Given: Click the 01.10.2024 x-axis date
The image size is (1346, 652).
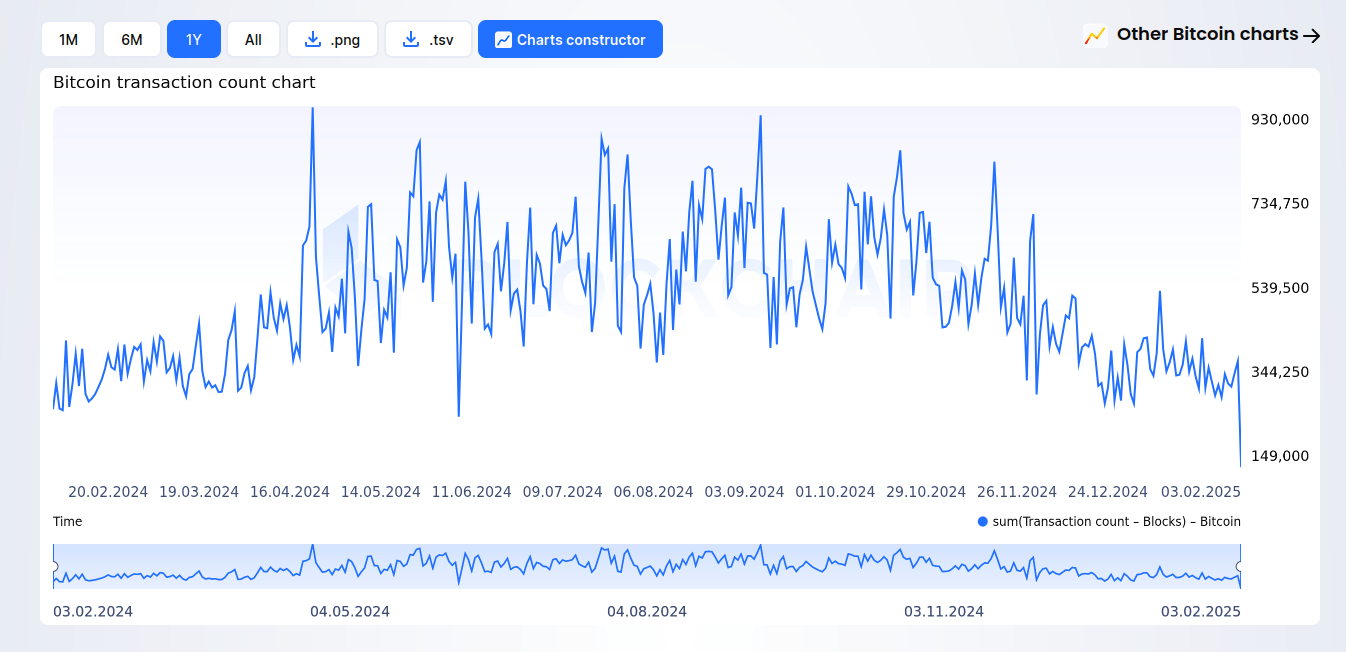Looking at the screenshot, I should (x=835, y=492).
